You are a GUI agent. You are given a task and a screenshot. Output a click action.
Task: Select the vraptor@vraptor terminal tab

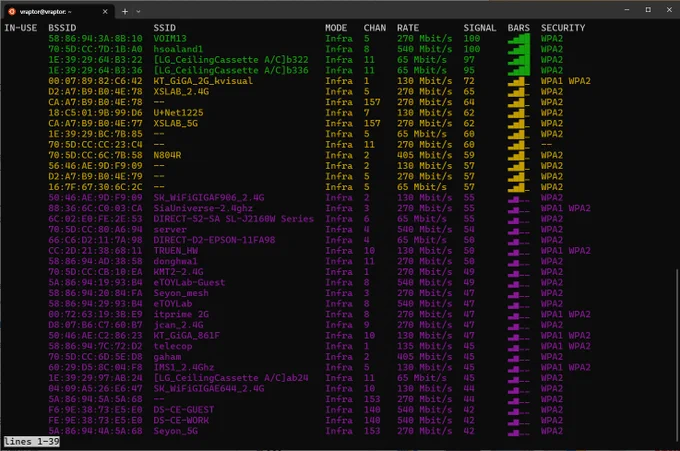(59, 12)
